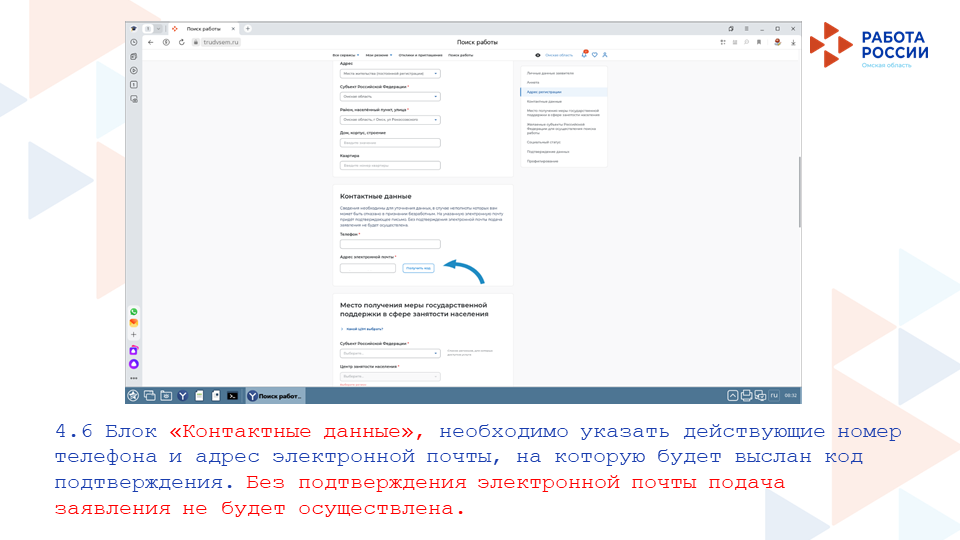This screenshot has width=960, height=540.
Task: Click the email address input field
Action: point(368,268)
